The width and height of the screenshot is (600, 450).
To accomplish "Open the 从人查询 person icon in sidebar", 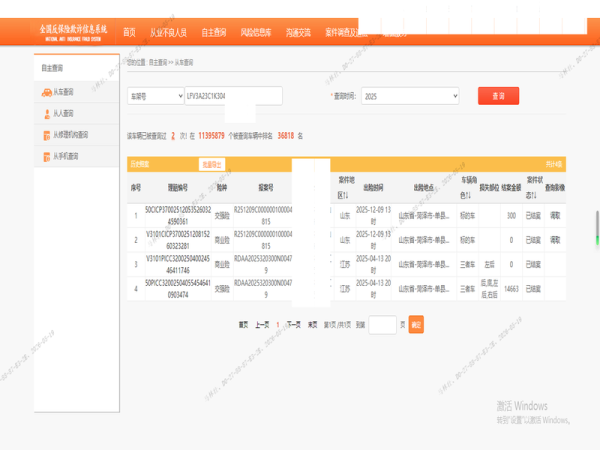I will [x=47, y=114].
